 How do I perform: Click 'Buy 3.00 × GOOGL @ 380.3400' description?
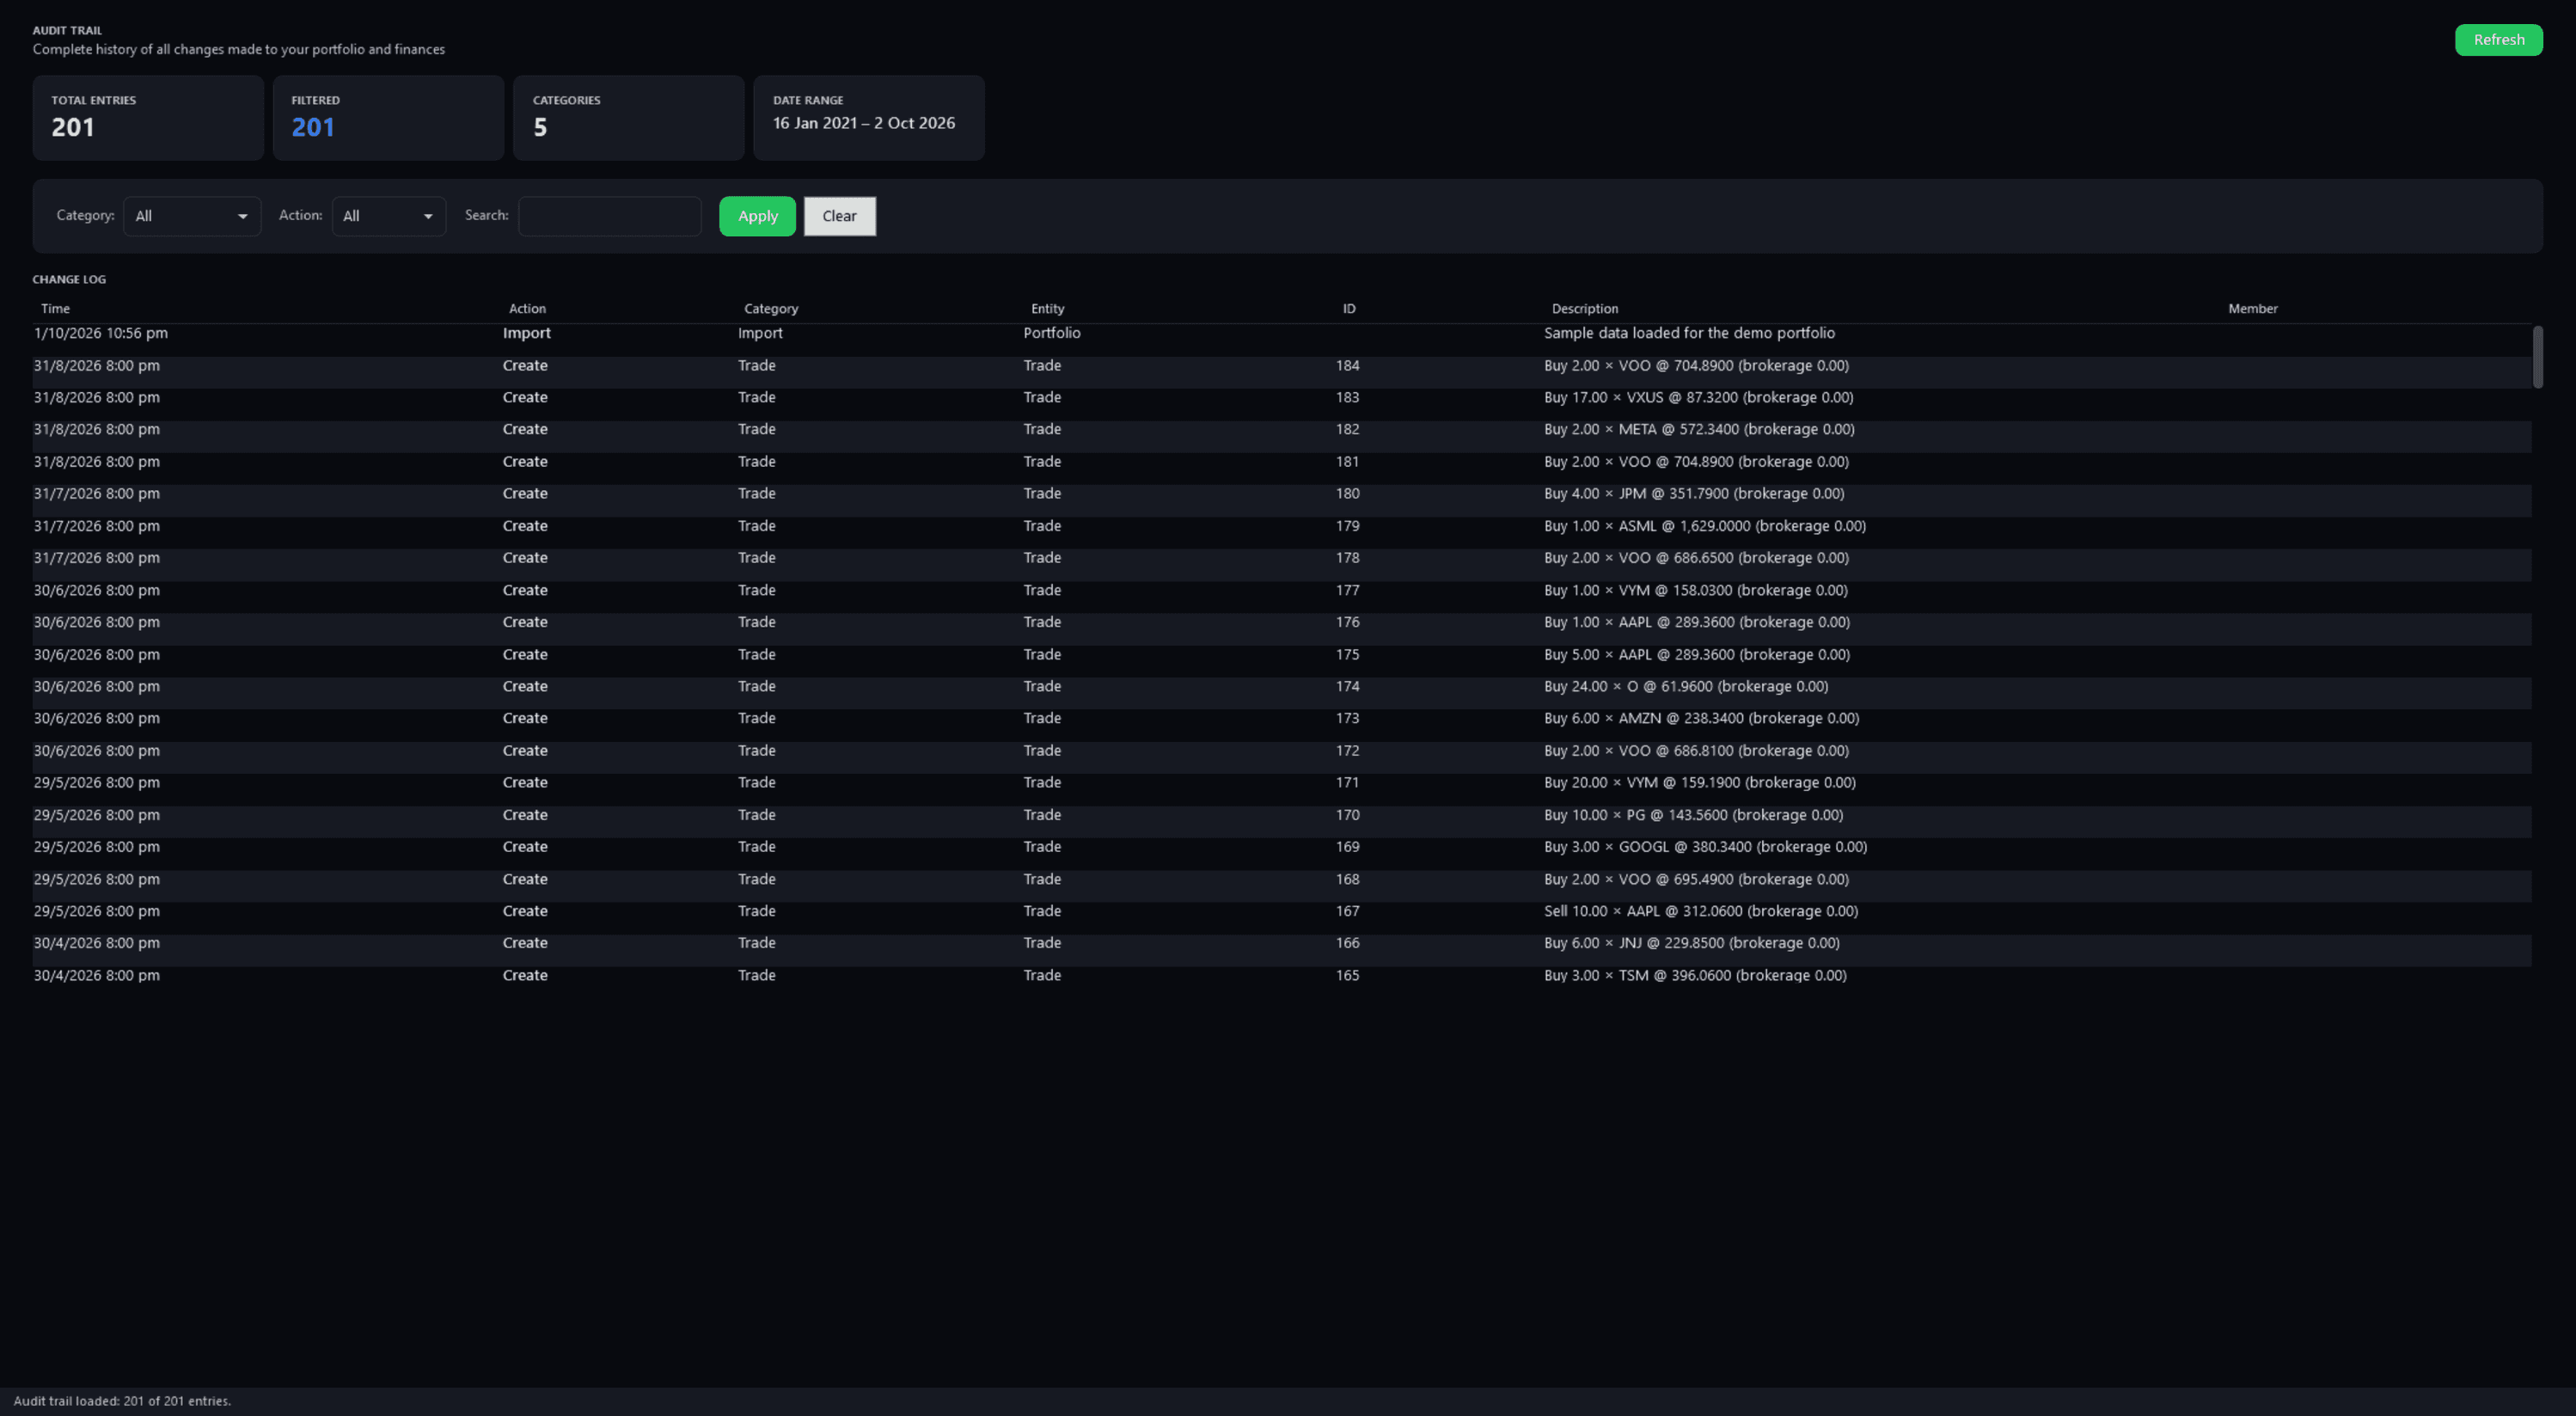coord(1705,847)
